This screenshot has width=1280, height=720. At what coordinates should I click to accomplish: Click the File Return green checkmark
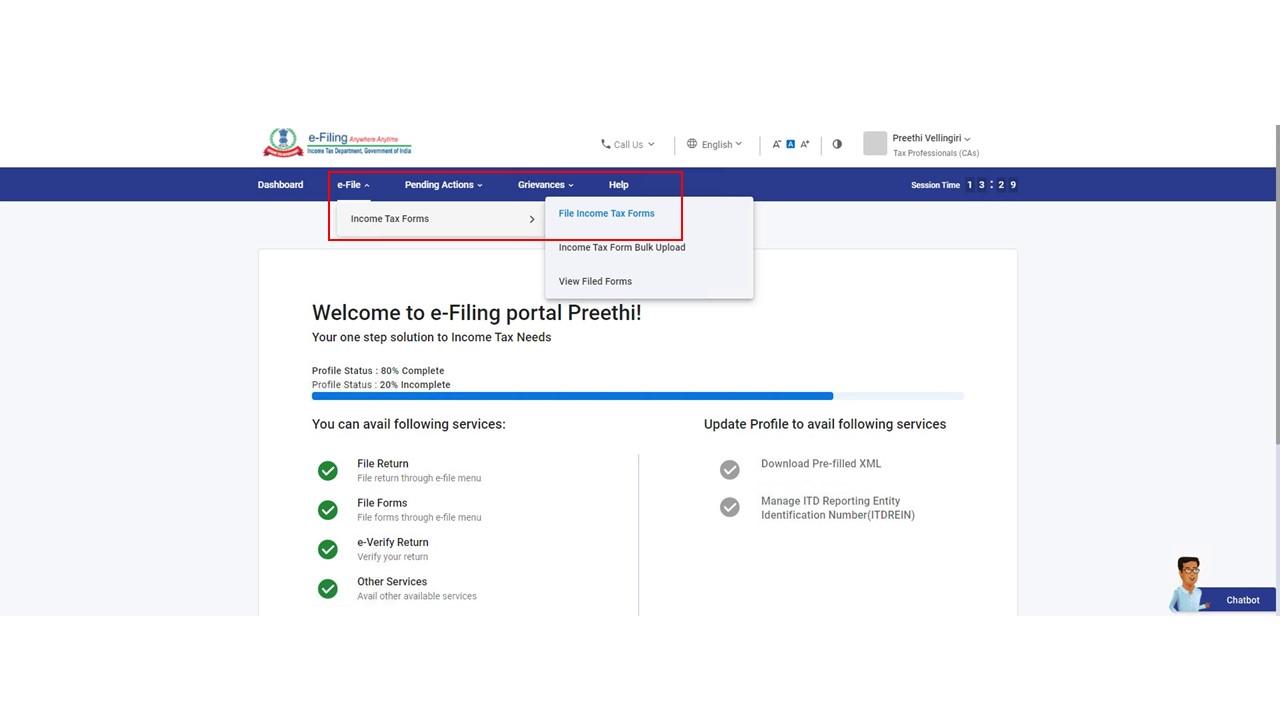(x=327, y=471)
